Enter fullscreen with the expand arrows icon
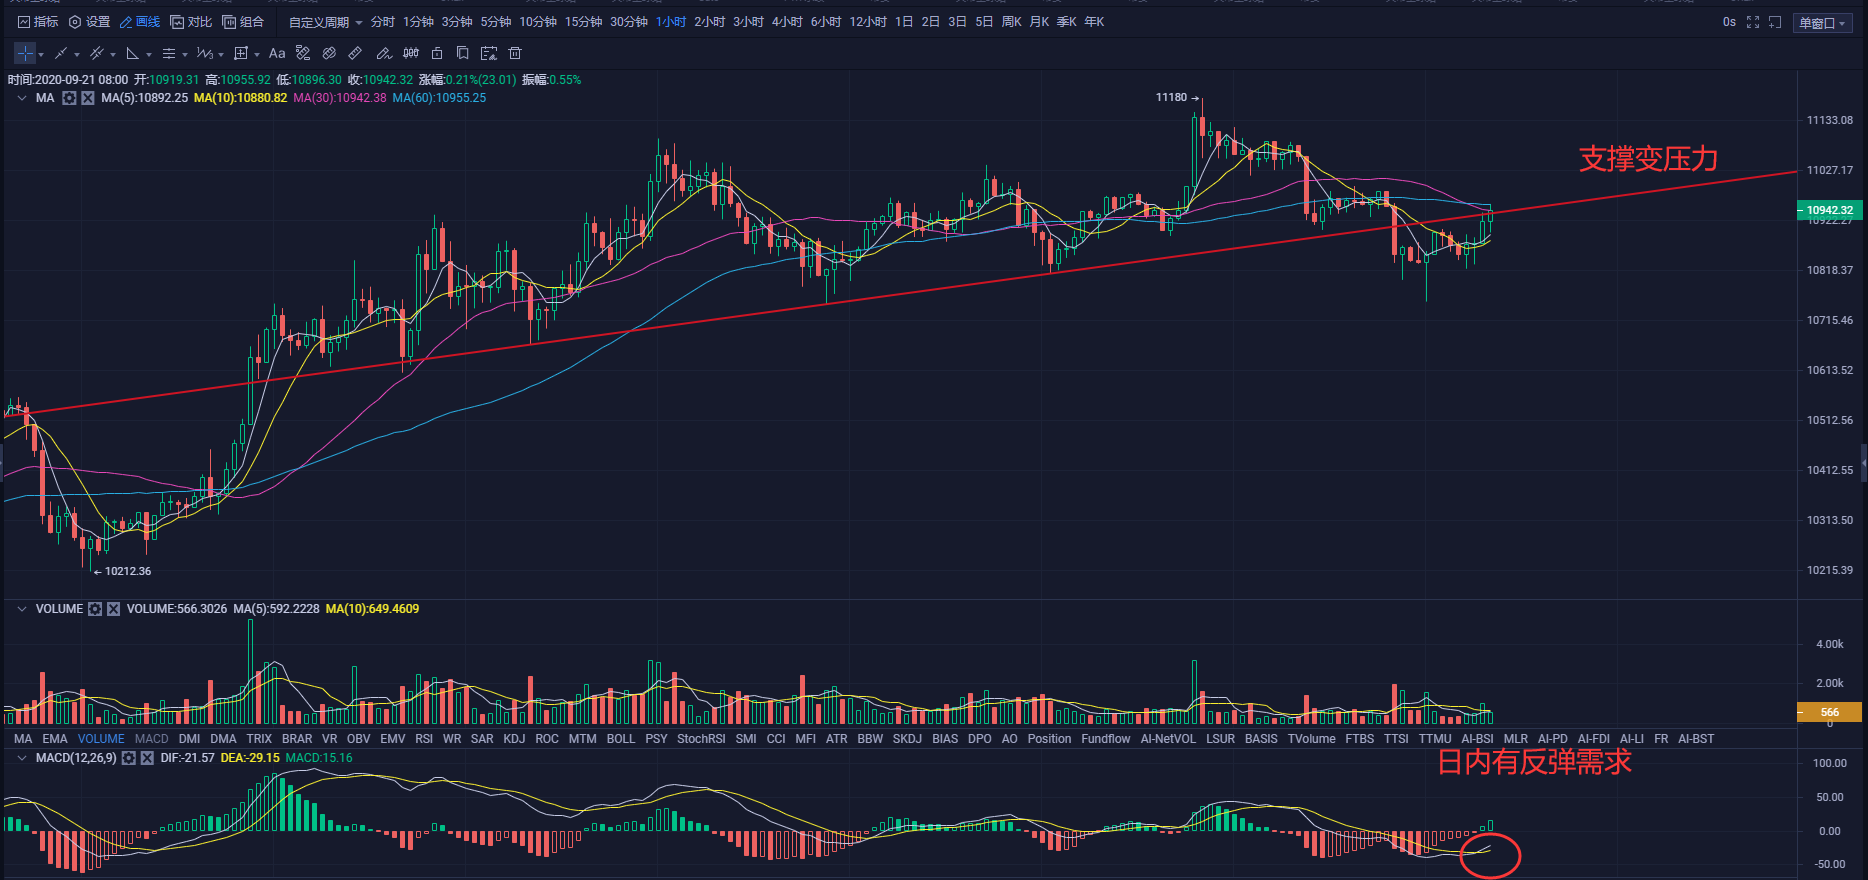 [1753, 22]
